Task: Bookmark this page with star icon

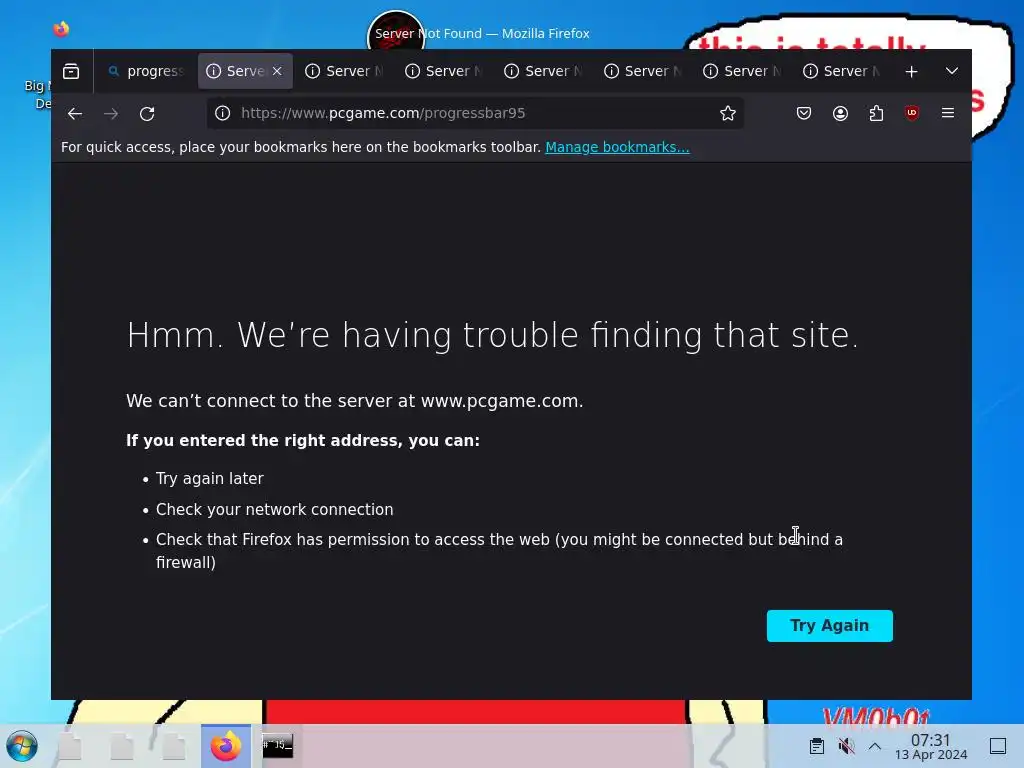Action: pyautogui.click(x=728, y=113)
